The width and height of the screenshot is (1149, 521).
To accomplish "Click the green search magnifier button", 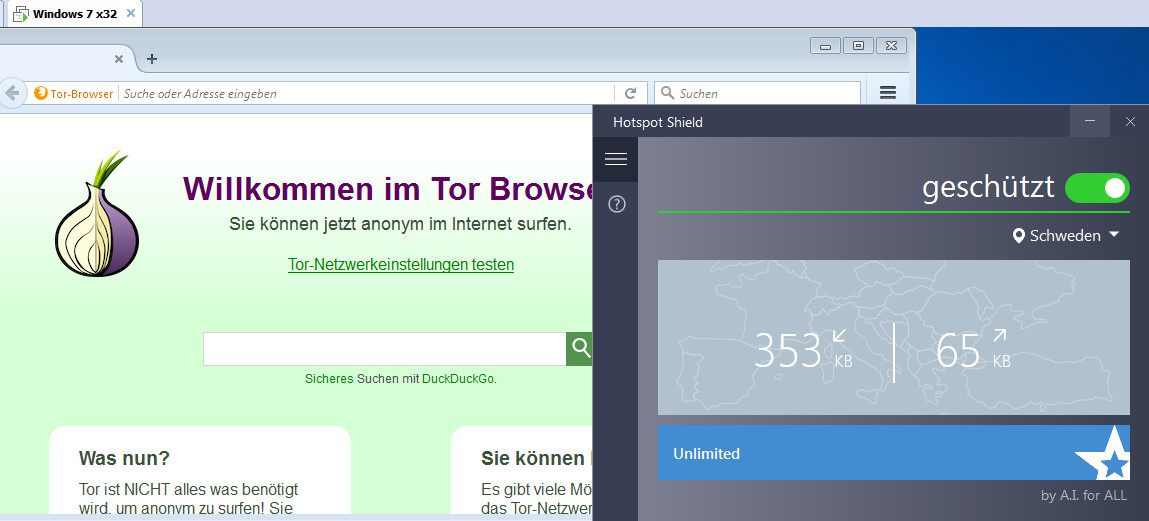I will [x=580, y=349].
